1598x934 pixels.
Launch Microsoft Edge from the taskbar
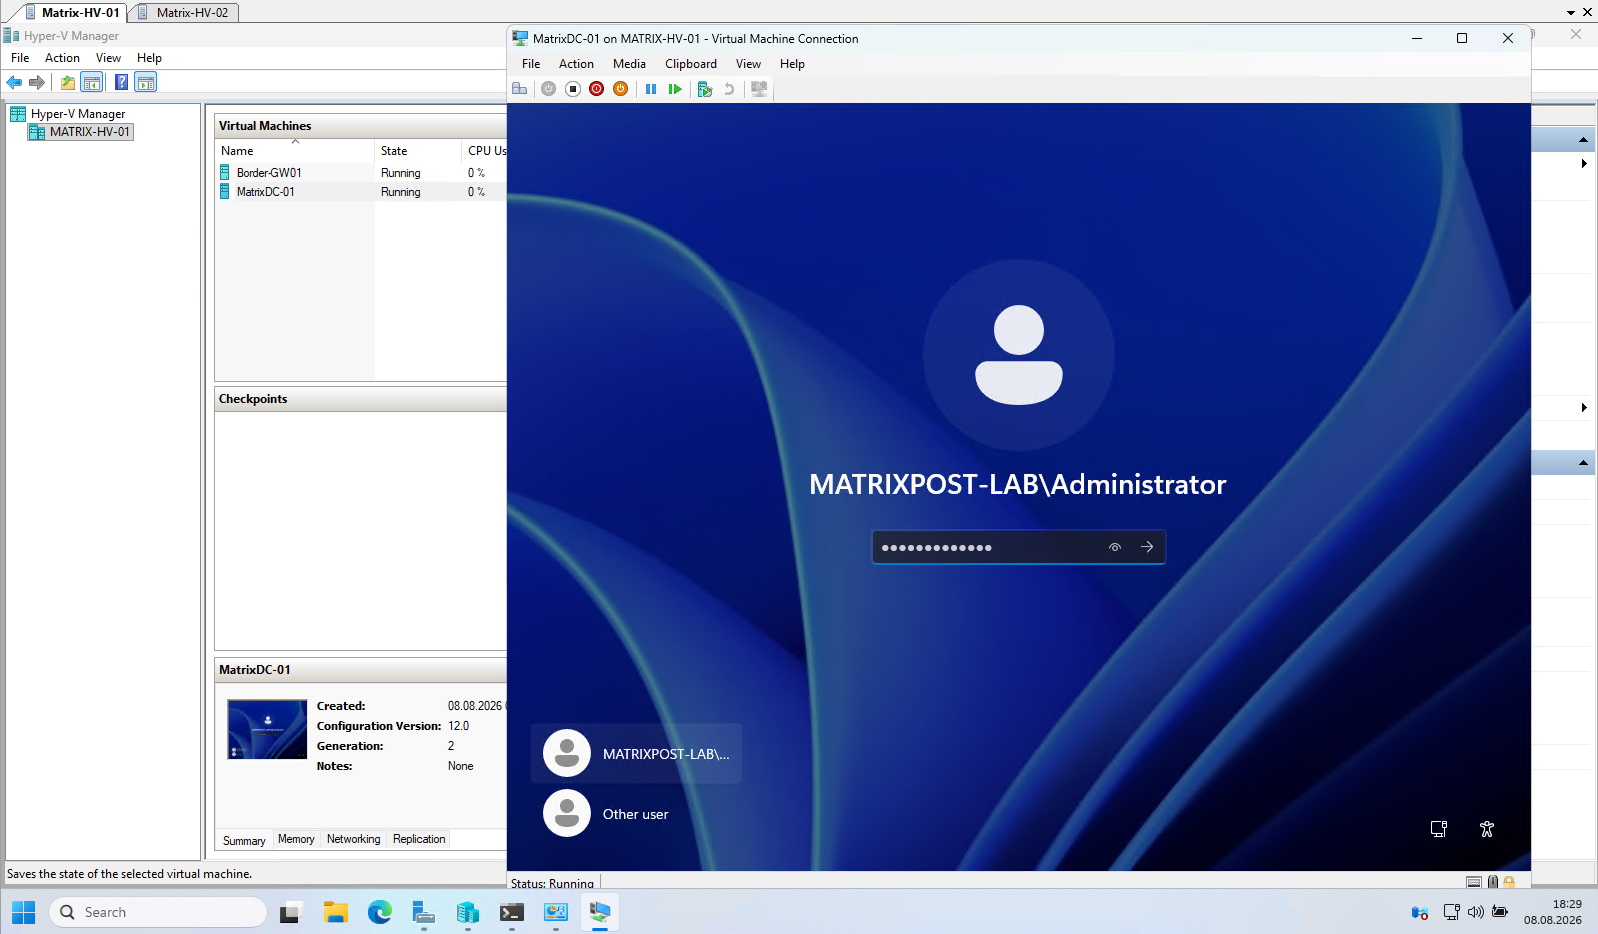pos(380,912)
